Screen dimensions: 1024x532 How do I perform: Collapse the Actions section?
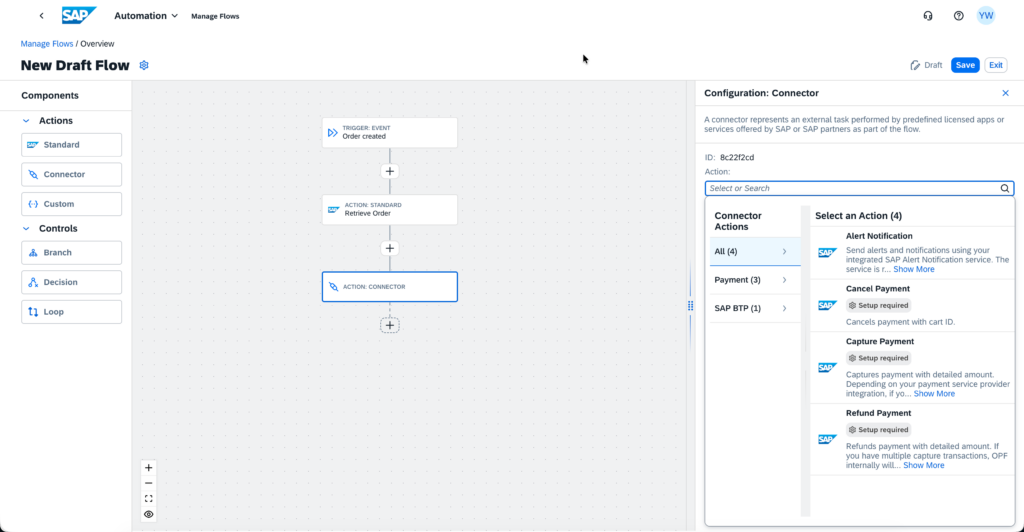click(x=26, y=121)
